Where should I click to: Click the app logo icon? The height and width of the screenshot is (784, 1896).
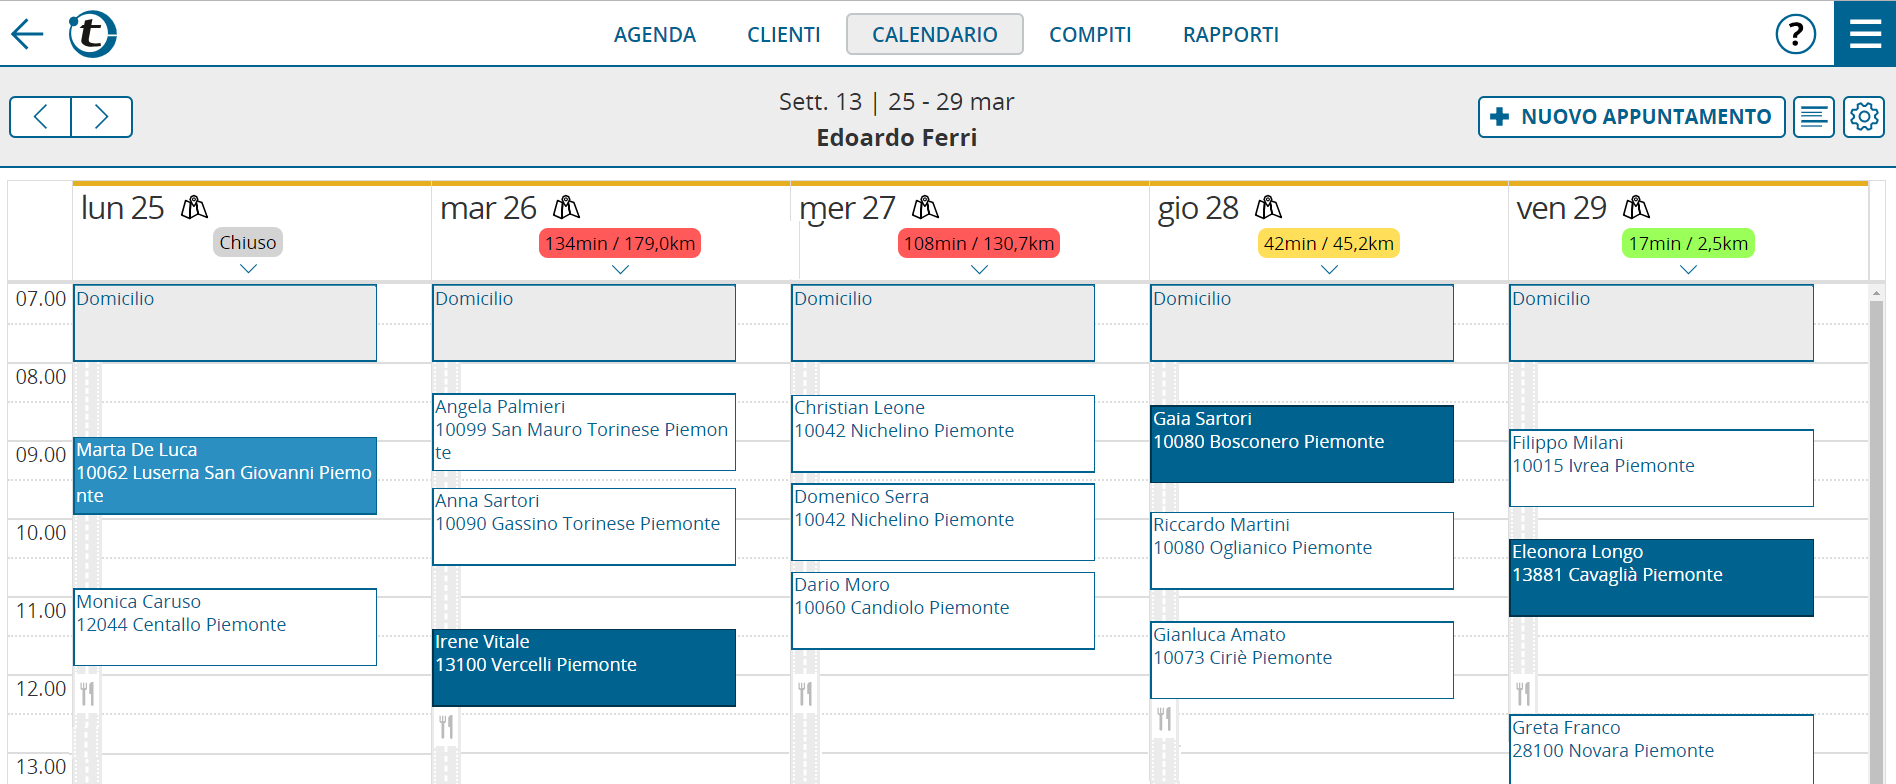point(92,34)
